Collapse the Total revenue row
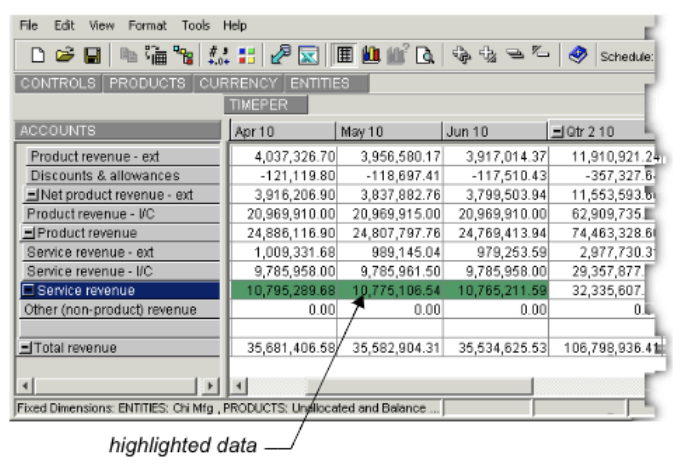Screen dimensions: 700x474 tap(24, 348)
